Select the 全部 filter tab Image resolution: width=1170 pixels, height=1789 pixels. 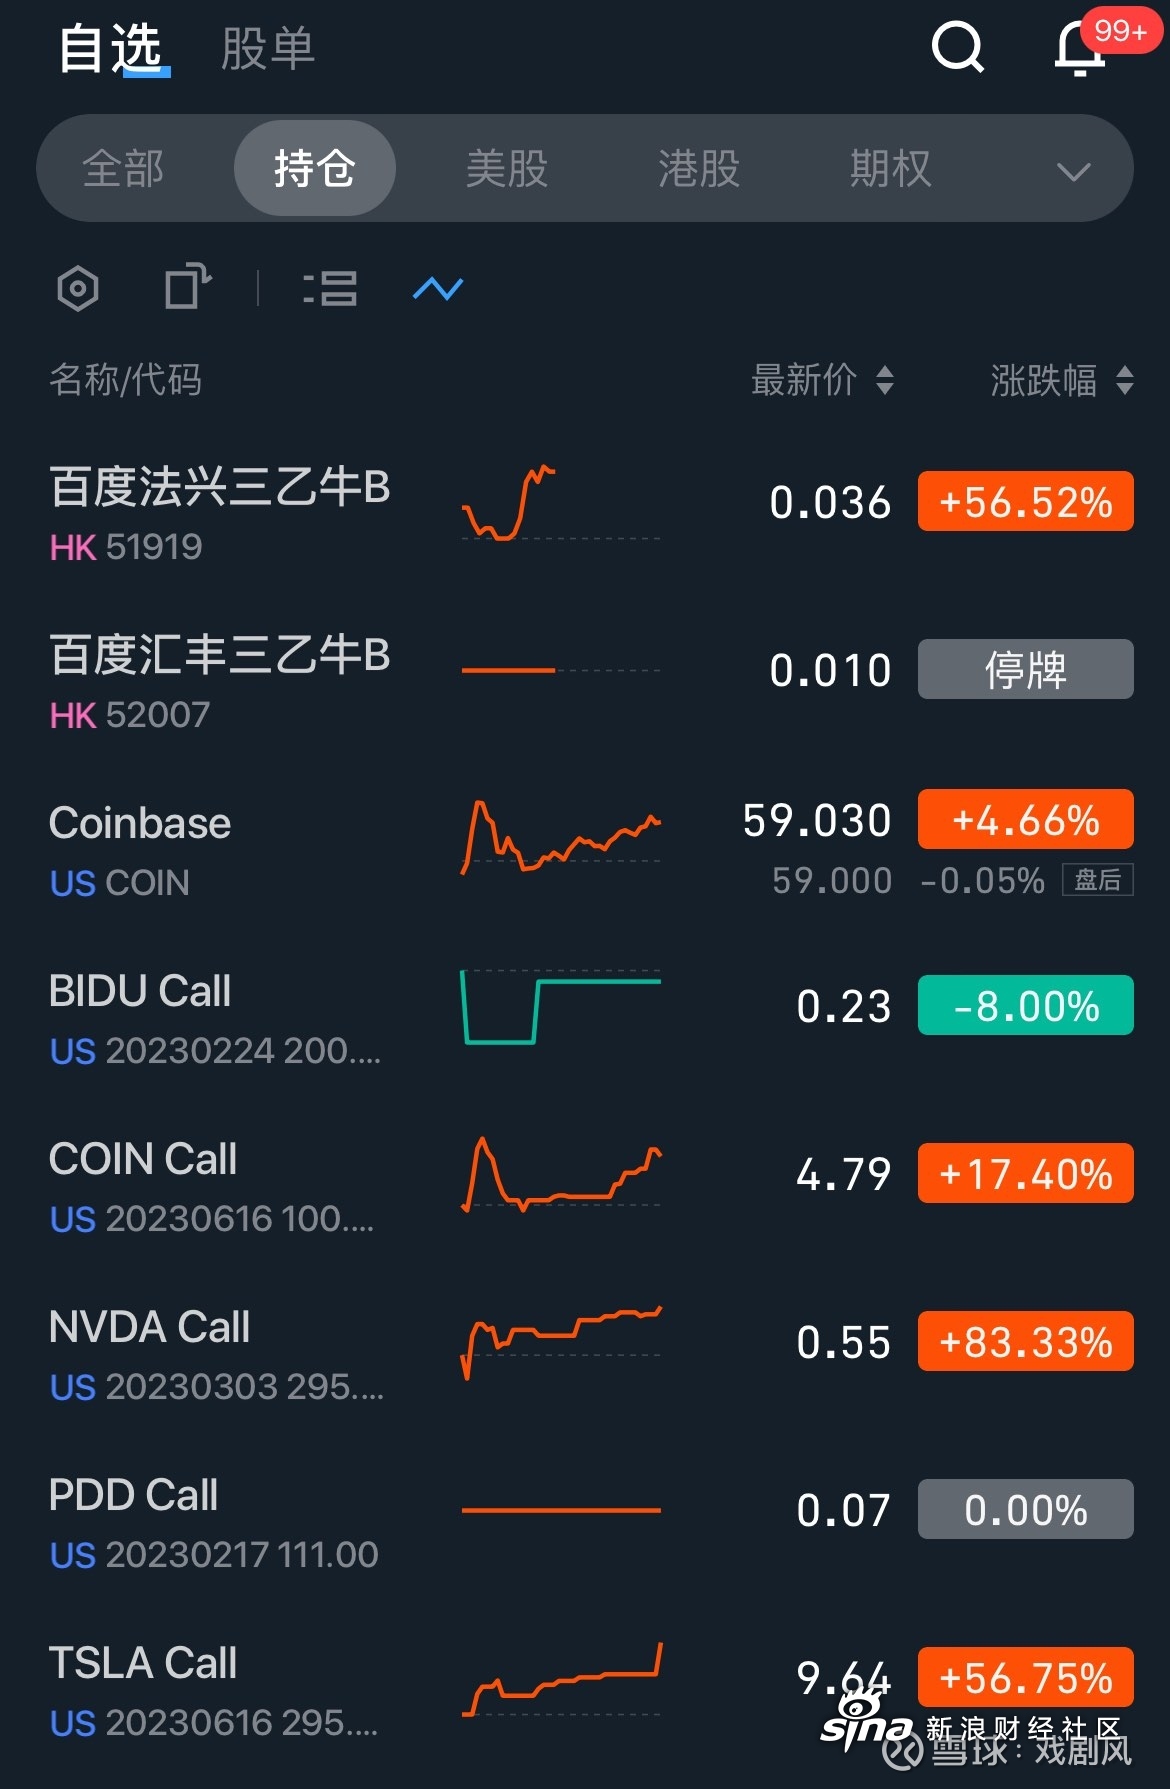(123, 168)
